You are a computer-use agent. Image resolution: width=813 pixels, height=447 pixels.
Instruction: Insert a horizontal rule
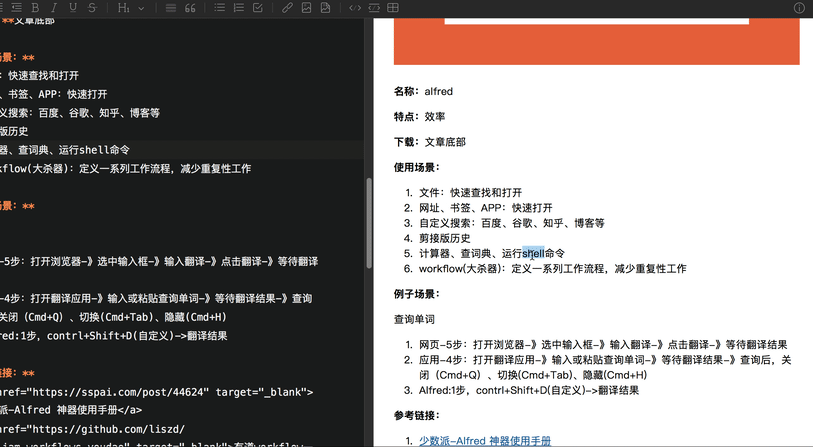pos(171,7)
